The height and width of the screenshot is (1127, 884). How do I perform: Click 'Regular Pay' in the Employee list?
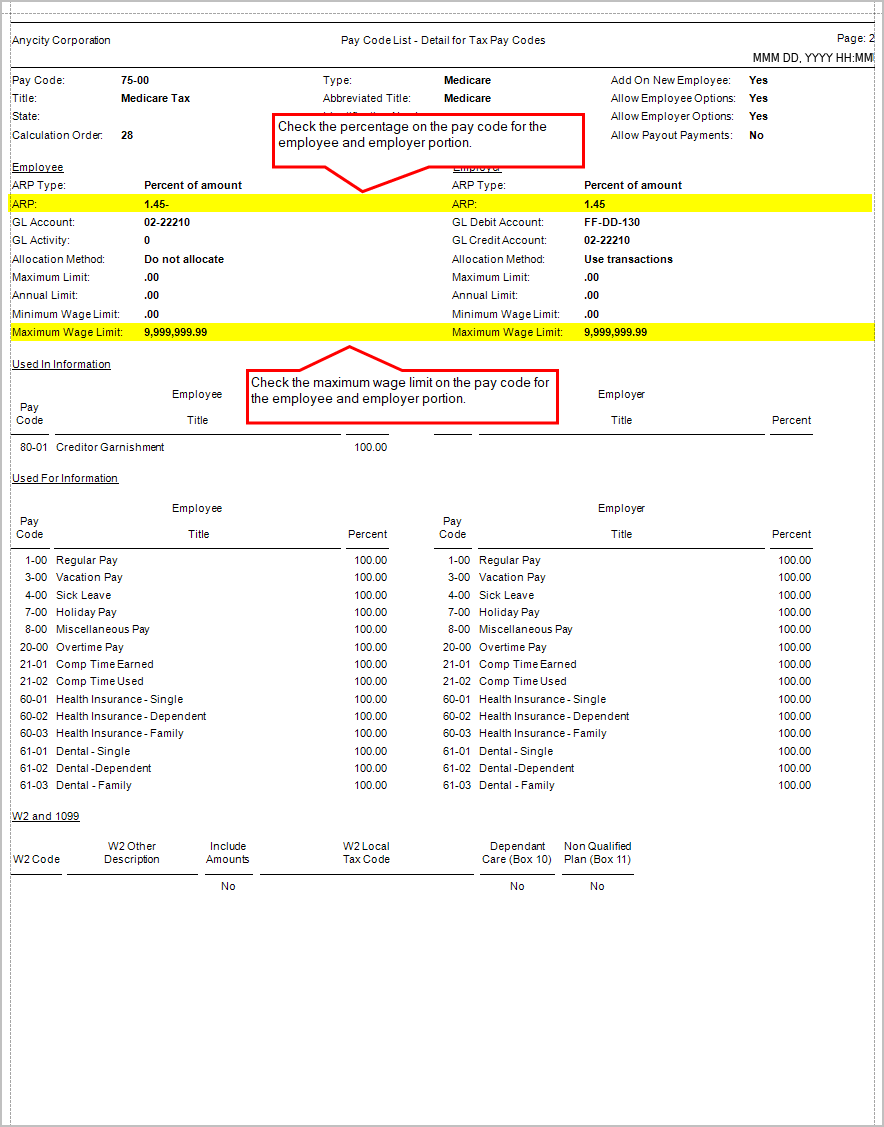pos(87,561)
